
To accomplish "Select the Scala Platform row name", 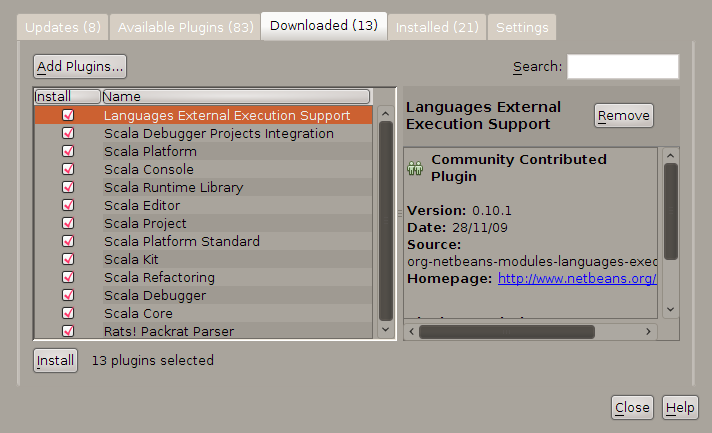I will click(x=150, y=151).
